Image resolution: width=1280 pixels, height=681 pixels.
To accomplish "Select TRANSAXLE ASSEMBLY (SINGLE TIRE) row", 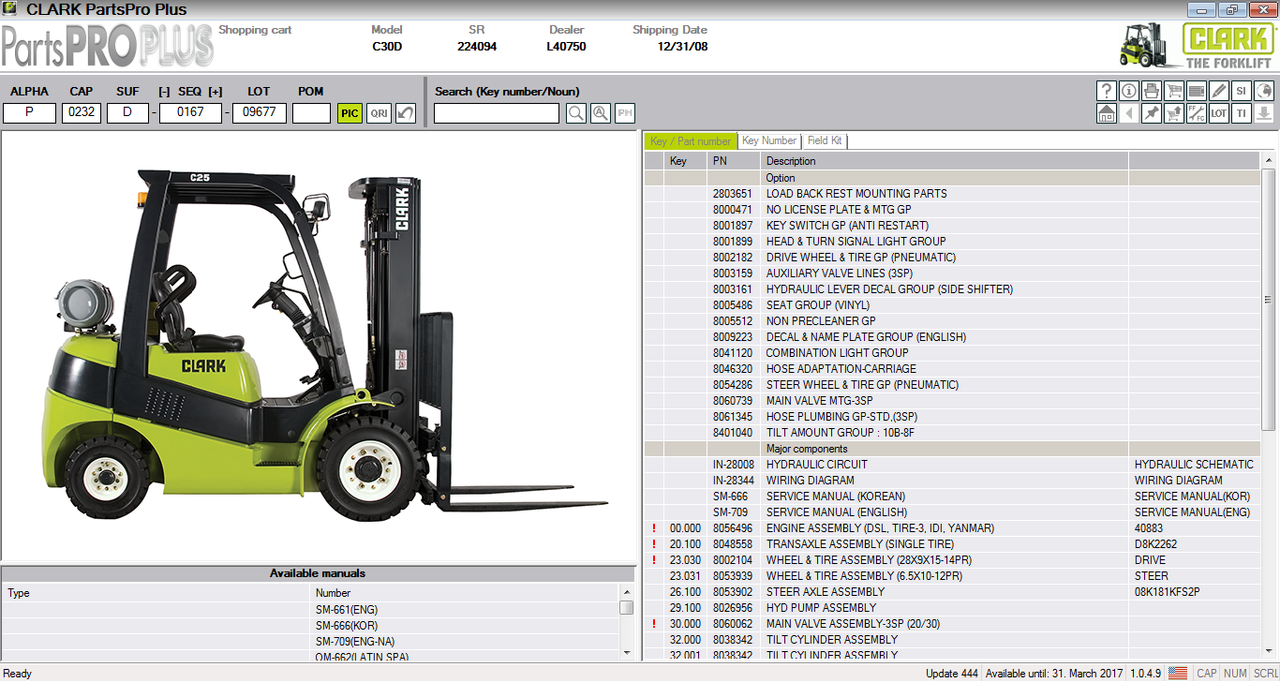I will click(952, 544).
